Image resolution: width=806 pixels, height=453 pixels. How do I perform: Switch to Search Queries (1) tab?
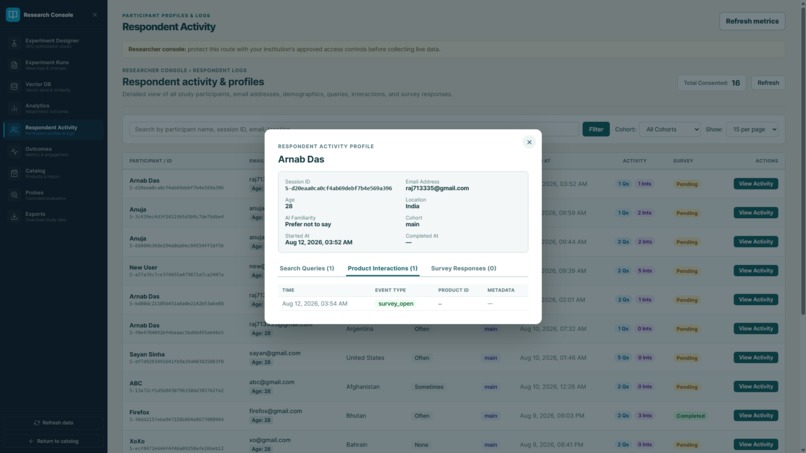click(x=307, y=268)
